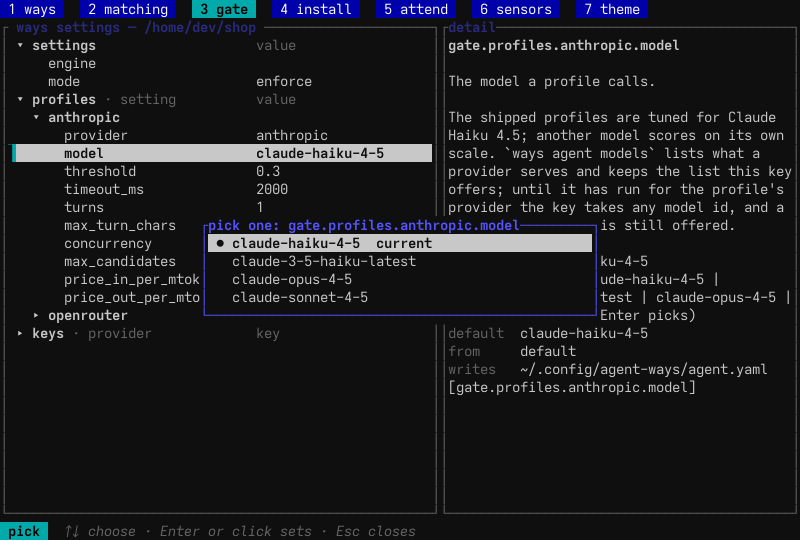Open the 2 matching tab
Viewport: 800px width, 540px height.
point(128,9)
